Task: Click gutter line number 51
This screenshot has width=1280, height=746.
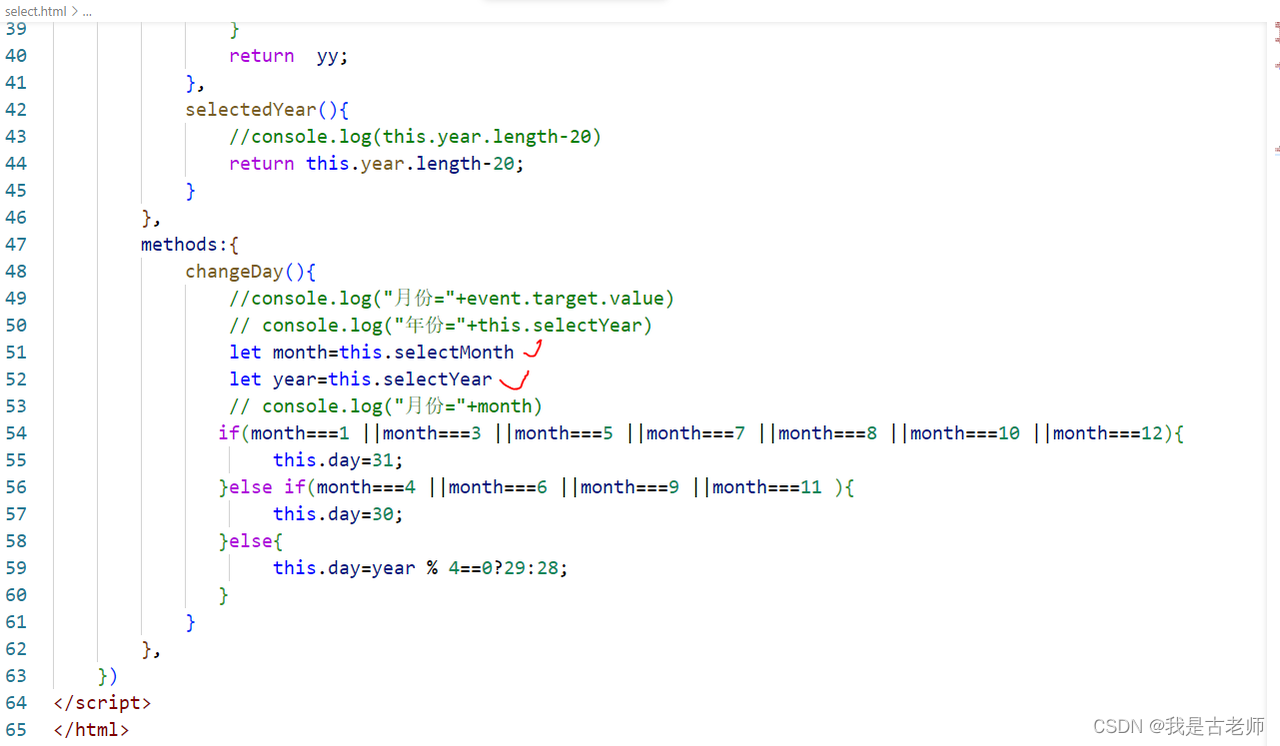Action: tap(16, 353)
